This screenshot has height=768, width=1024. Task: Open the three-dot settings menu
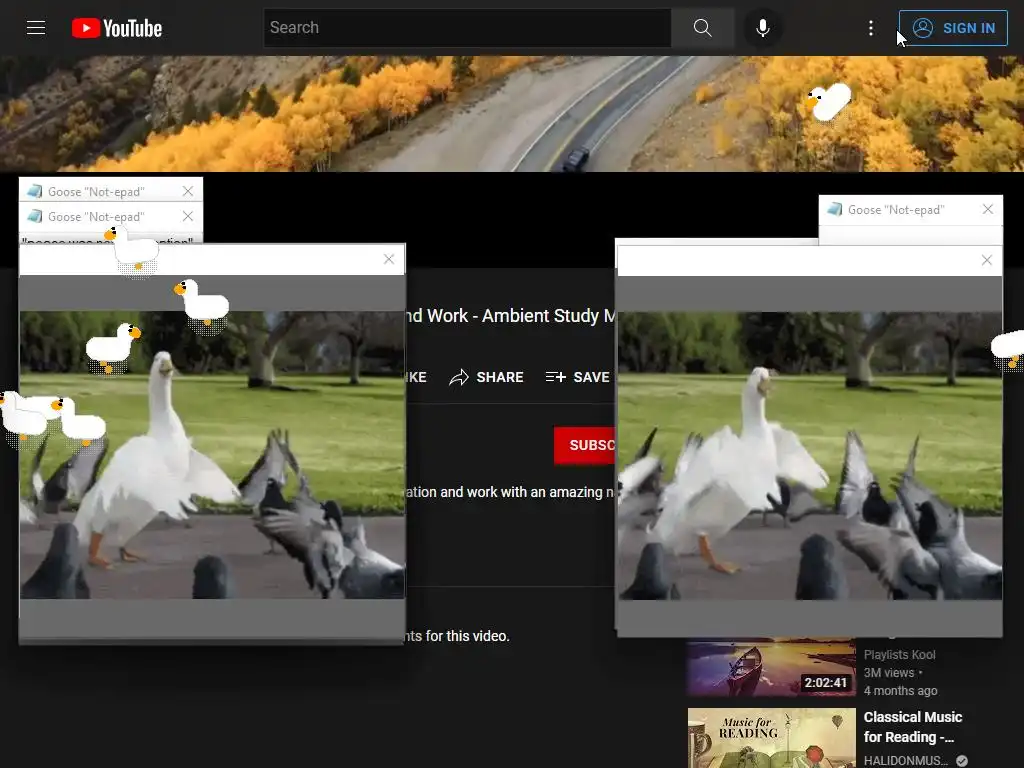pos(871,27)
